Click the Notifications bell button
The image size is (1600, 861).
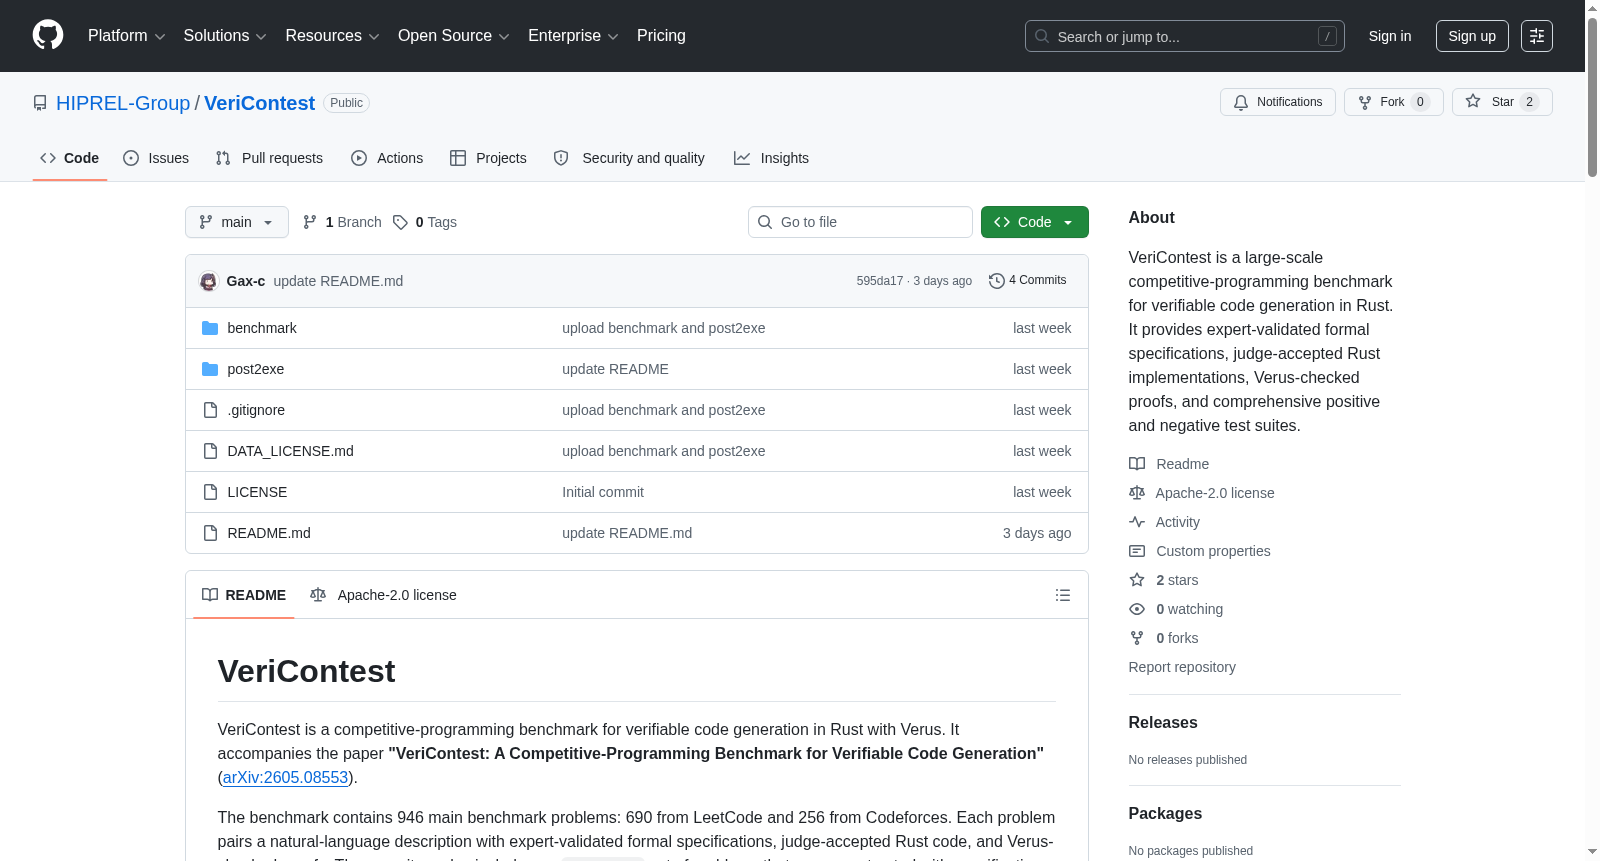[x=1277, y=102]
